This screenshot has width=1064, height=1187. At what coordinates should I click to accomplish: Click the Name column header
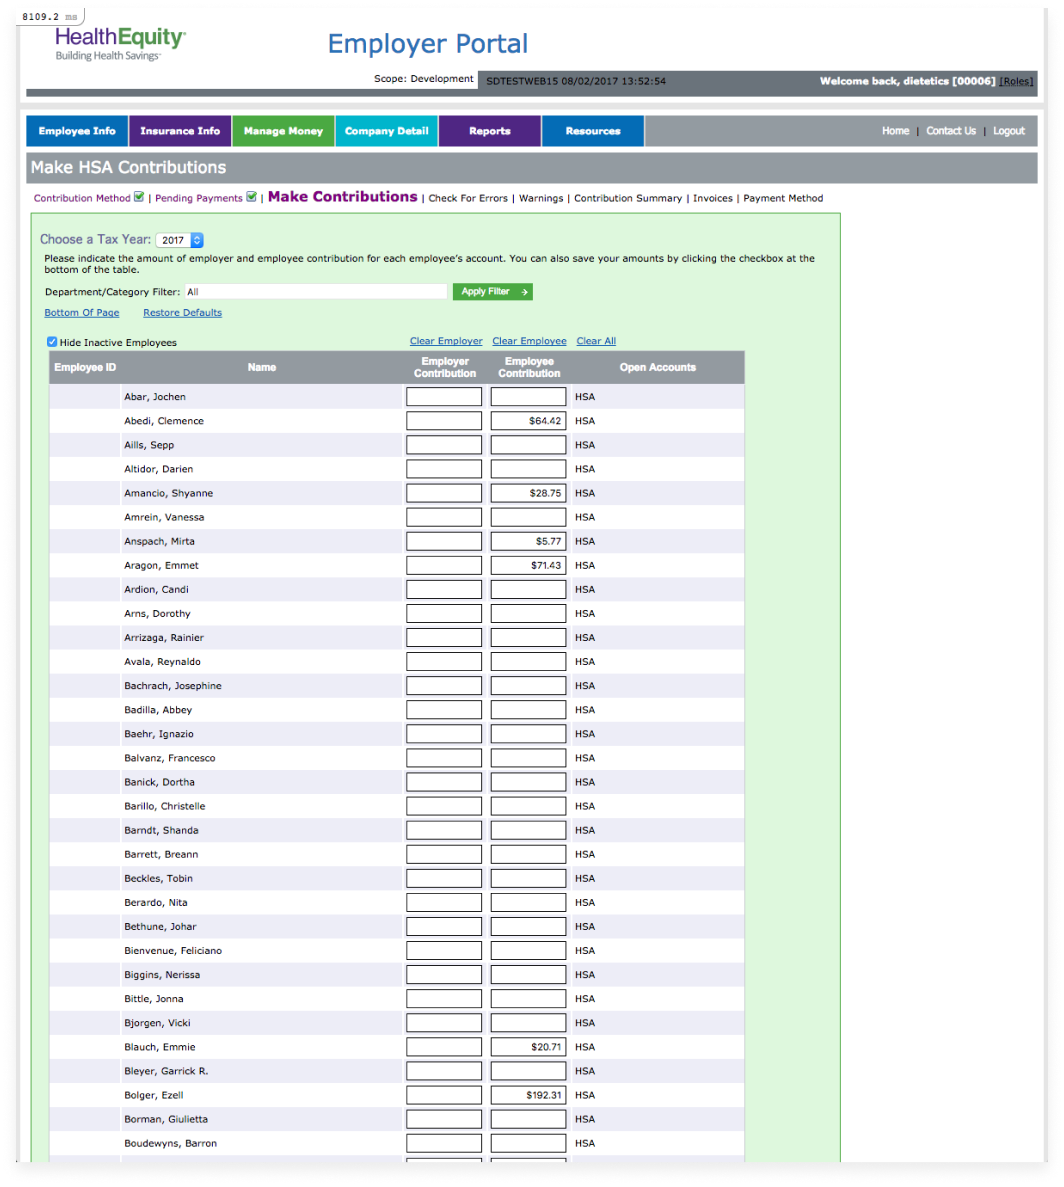(262, 367)
